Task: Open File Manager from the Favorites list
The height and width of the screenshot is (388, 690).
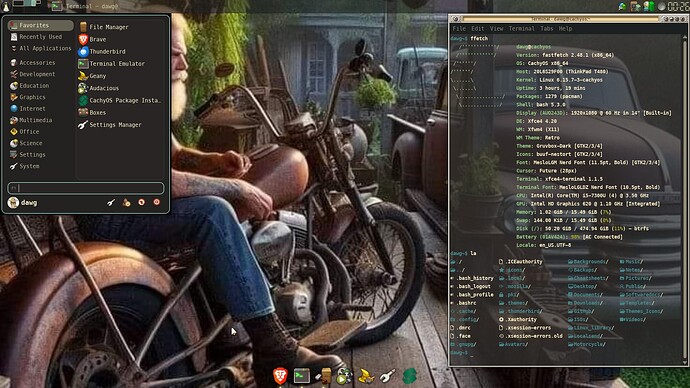Action: coord(120,27)
